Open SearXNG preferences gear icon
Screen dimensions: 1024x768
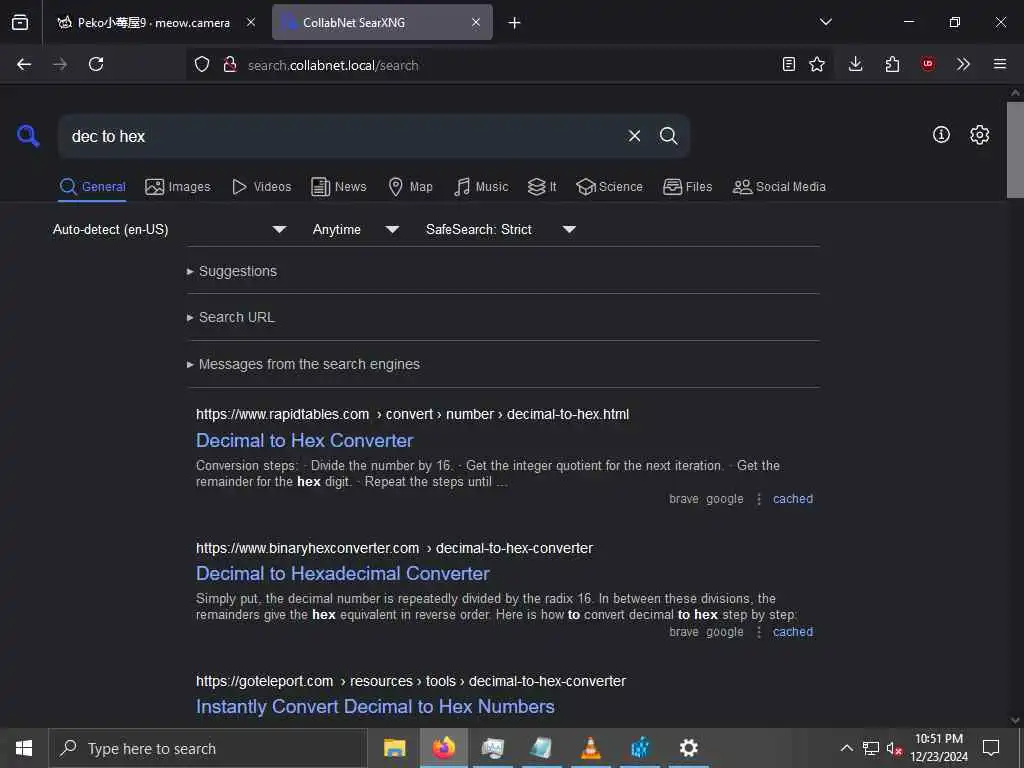pyautogui.click(x=979, y=135)
